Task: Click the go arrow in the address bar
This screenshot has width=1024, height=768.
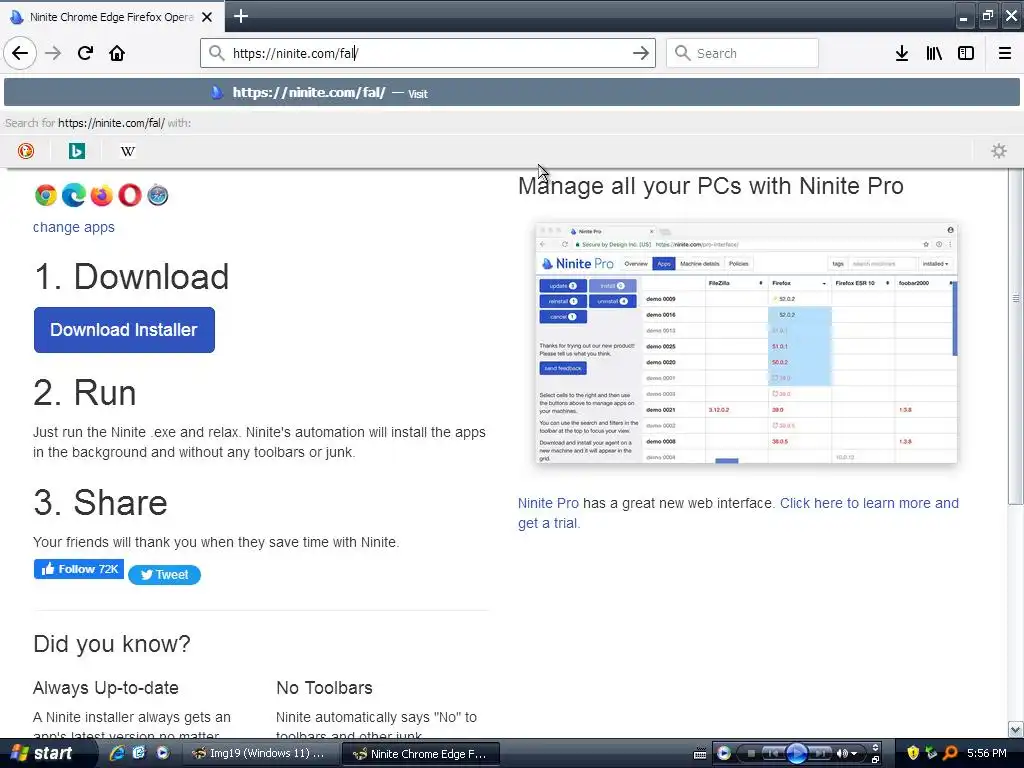Action: [641, 53]
